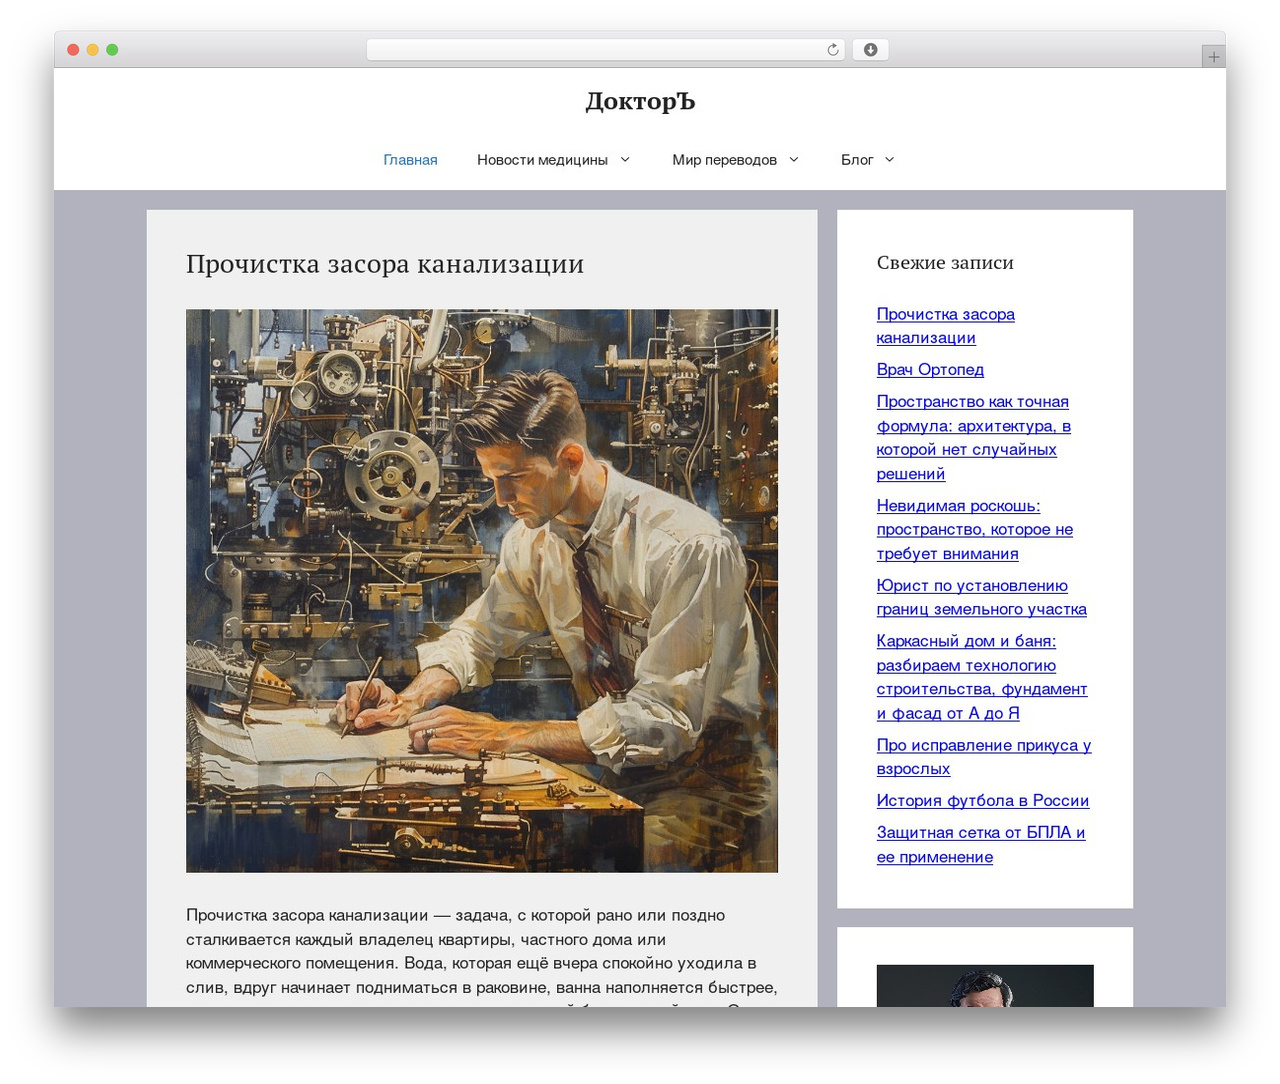Screen dimensions: 1280x1084
Task: Open link Каркасный дом и баня
Action: click(981, 677)
